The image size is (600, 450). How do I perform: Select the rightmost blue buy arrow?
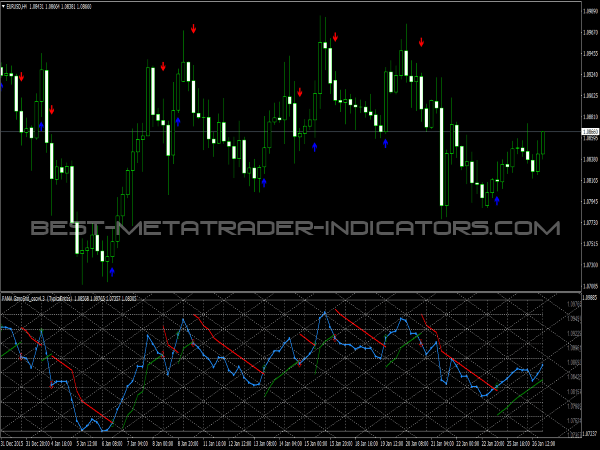pyautogui.click(x=497, y=201)
